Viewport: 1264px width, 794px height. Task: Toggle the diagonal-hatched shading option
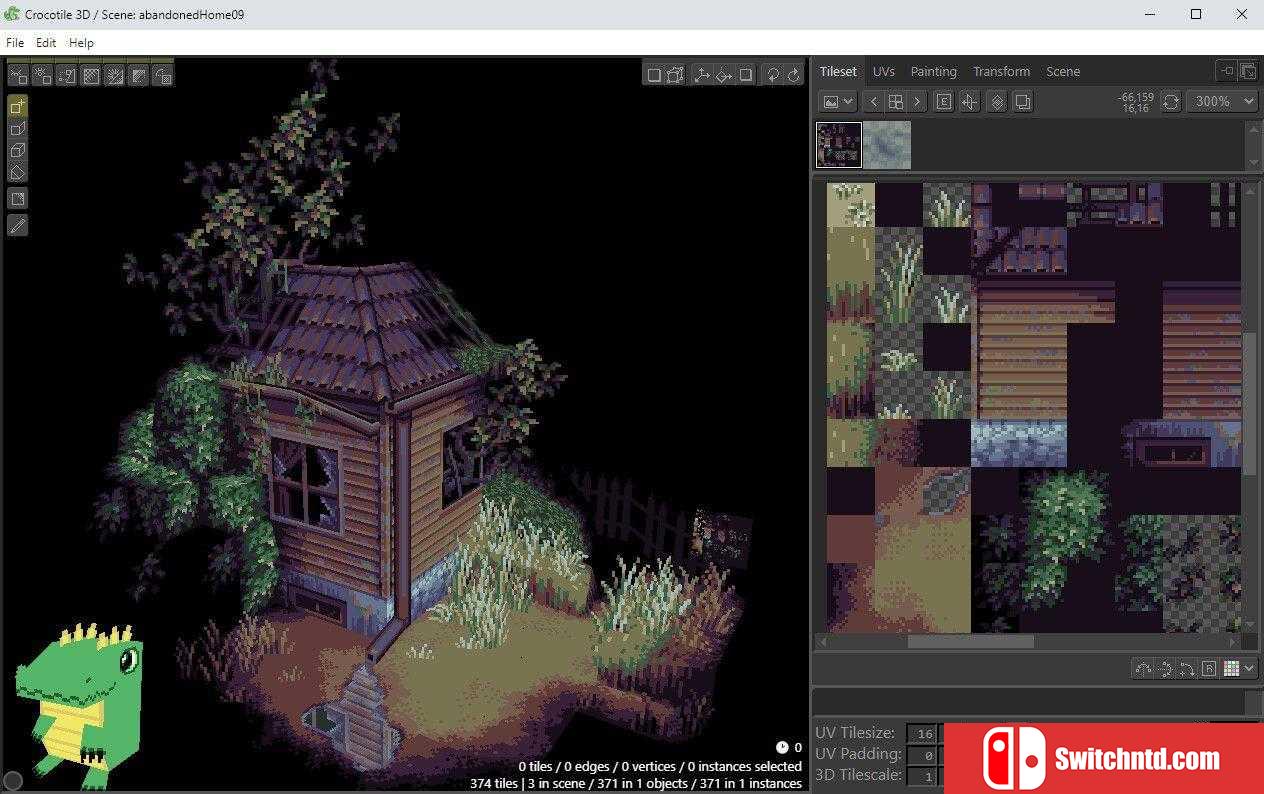pyautogui.click(x=139, y=75)
